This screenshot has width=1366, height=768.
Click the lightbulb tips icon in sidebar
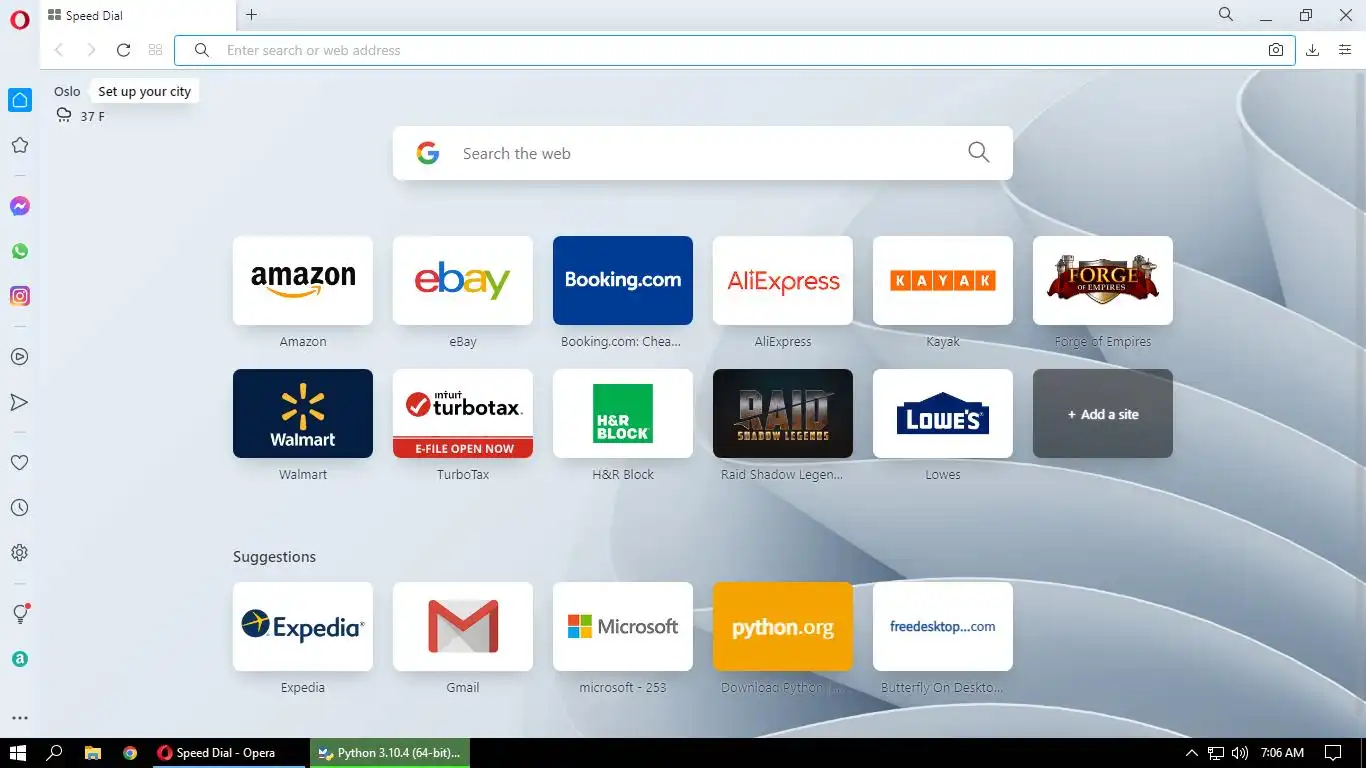pyautogui.click(x=20, y=614)
